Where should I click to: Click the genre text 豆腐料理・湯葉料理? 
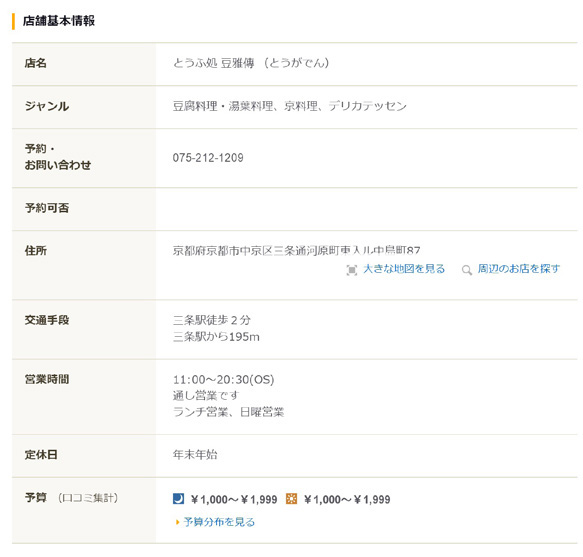[x=223, y=106]
